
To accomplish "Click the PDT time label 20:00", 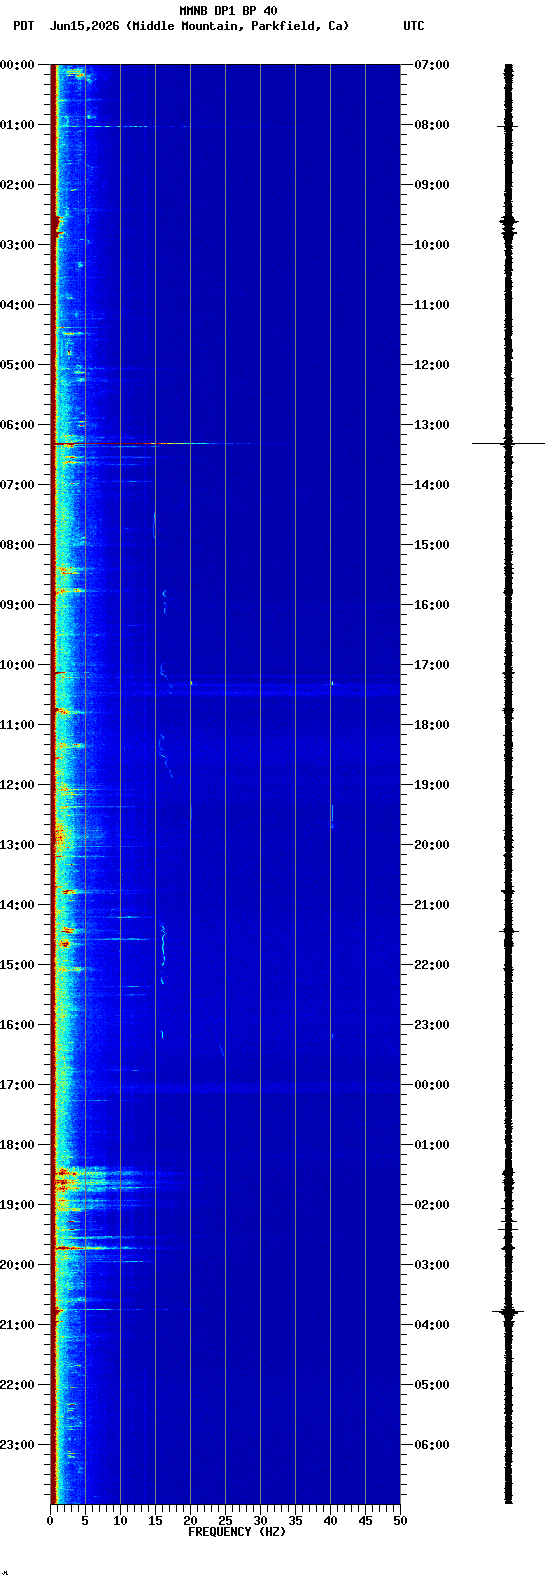I will [x=18, y=1265].
